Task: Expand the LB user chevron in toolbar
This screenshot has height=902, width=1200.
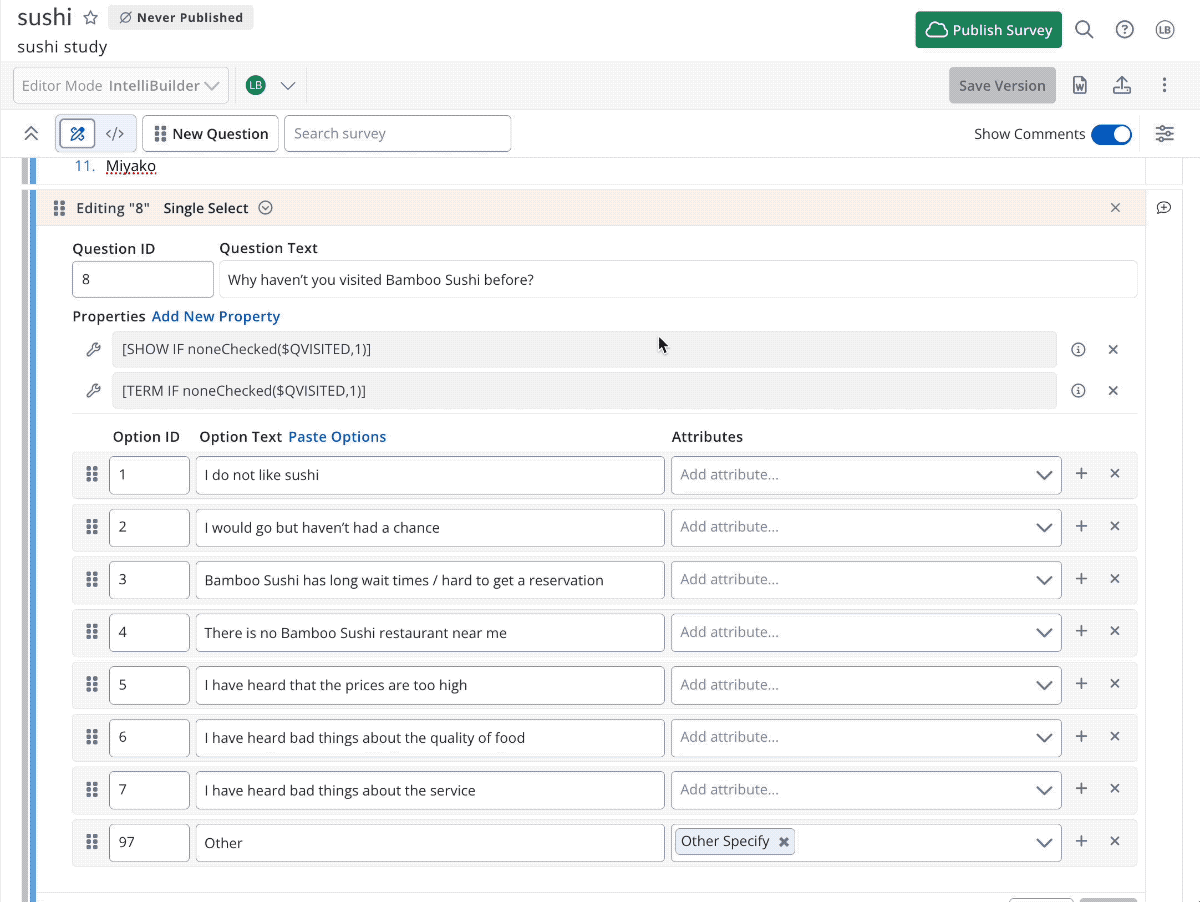Action: pyautogui.click(x=288, y=86)
